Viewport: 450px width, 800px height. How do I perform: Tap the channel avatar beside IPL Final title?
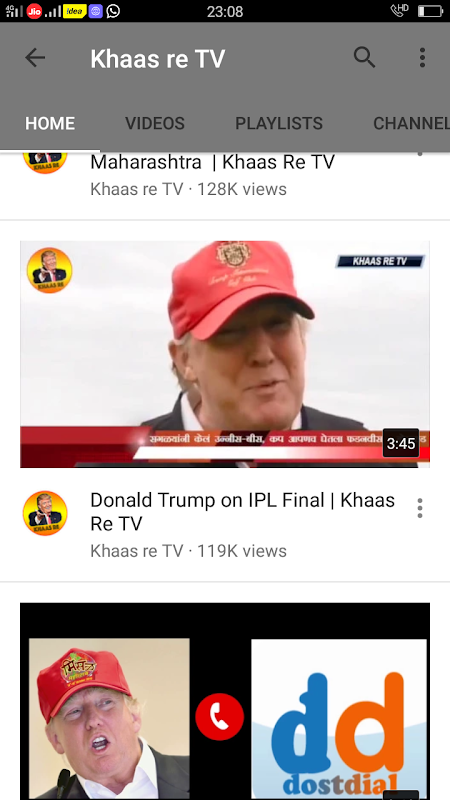45,513
